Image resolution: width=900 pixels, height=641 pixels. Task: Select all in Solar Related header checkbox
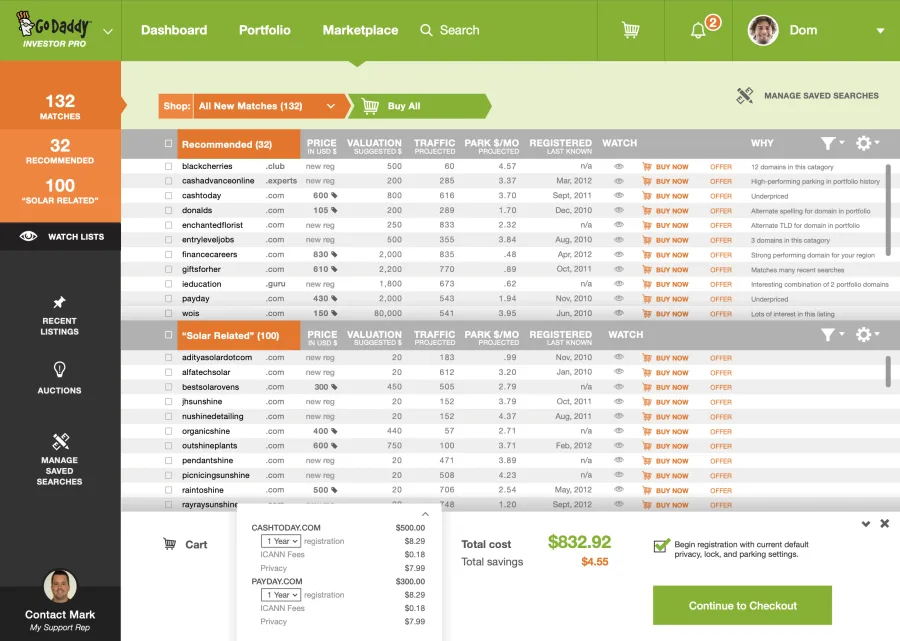pos(168,335)
